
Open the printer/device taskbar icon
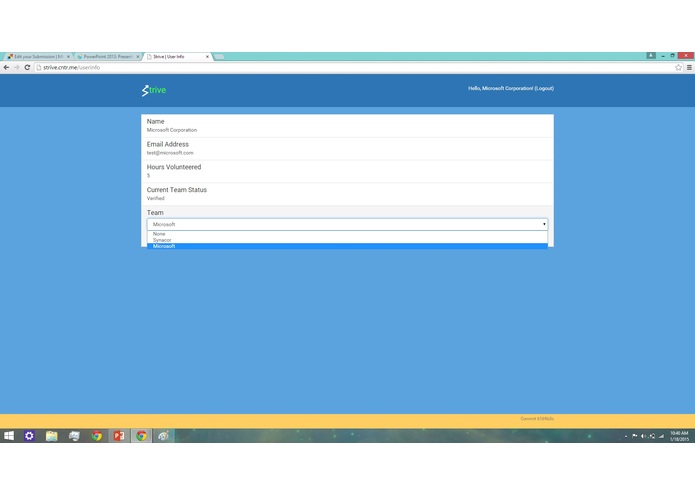tap(74, 436)
